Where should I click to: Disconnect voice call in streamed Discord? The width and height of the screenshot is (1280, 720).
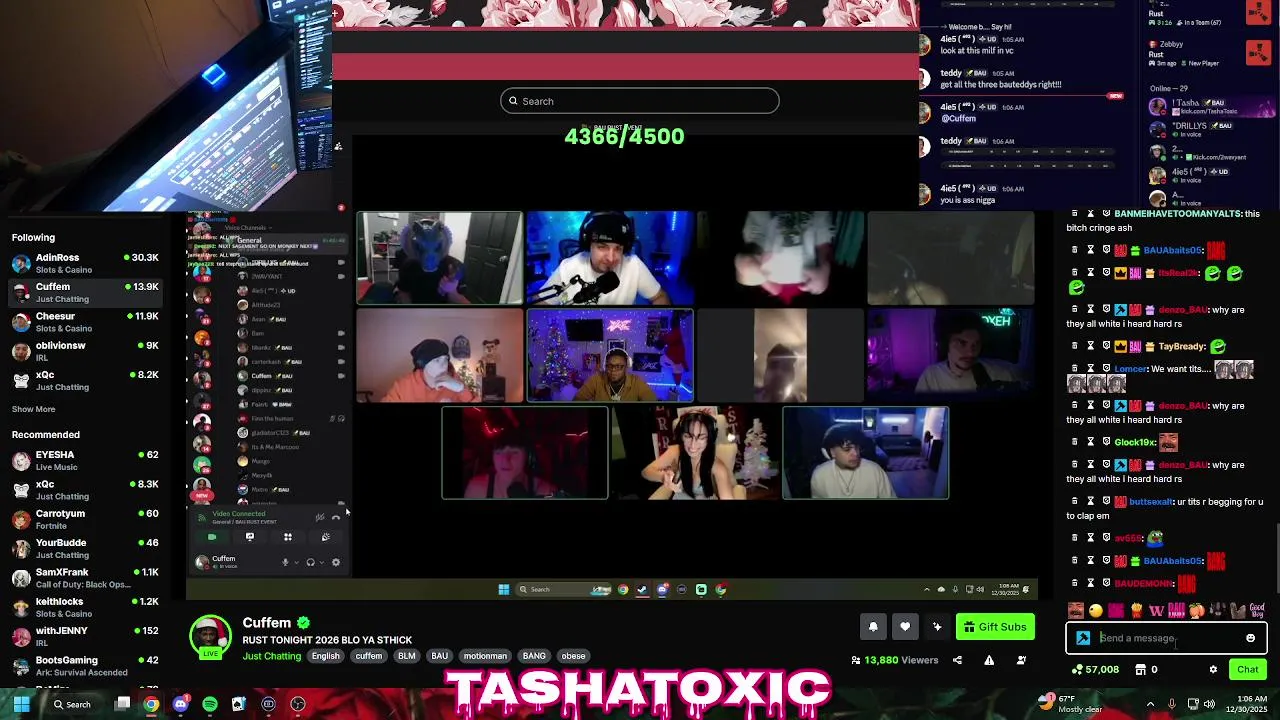[x=336, y=517]
